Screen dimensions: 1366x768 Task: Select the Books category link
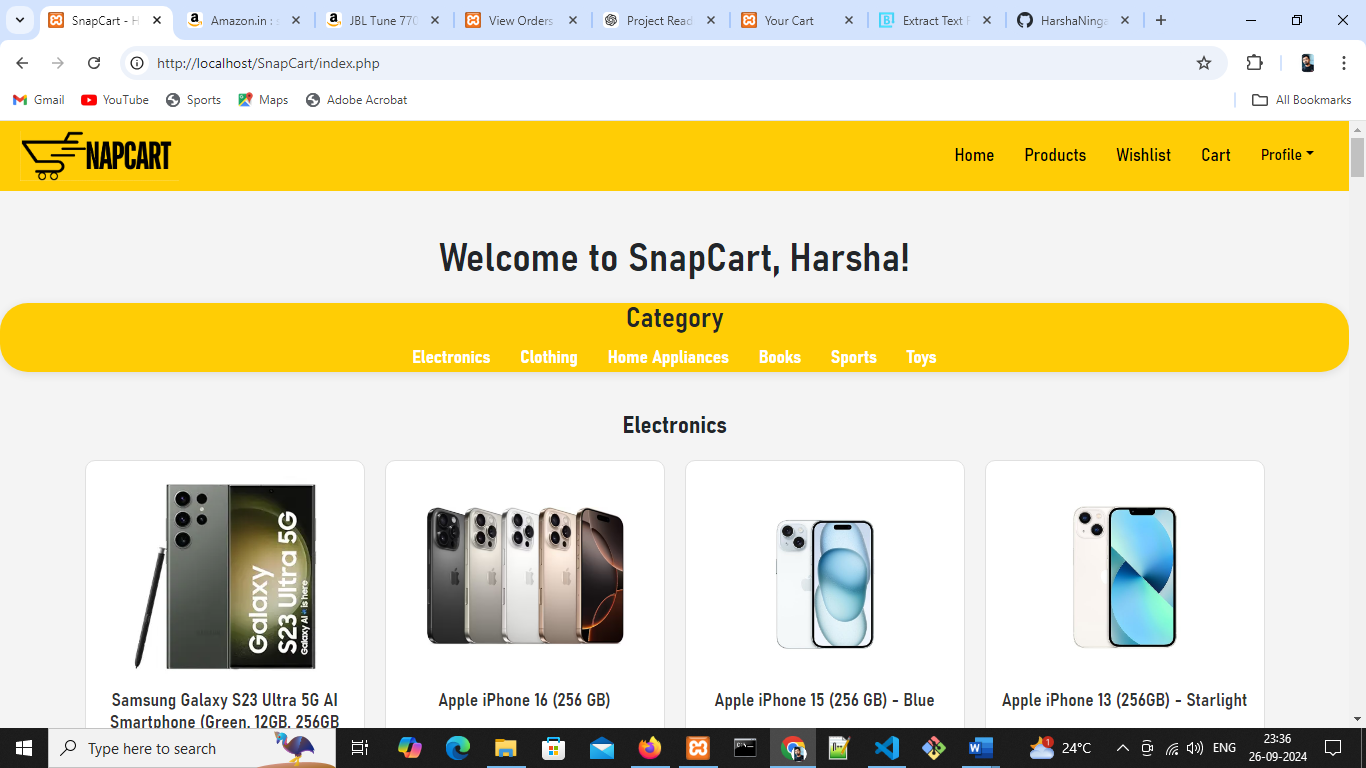tap(780, 357)
